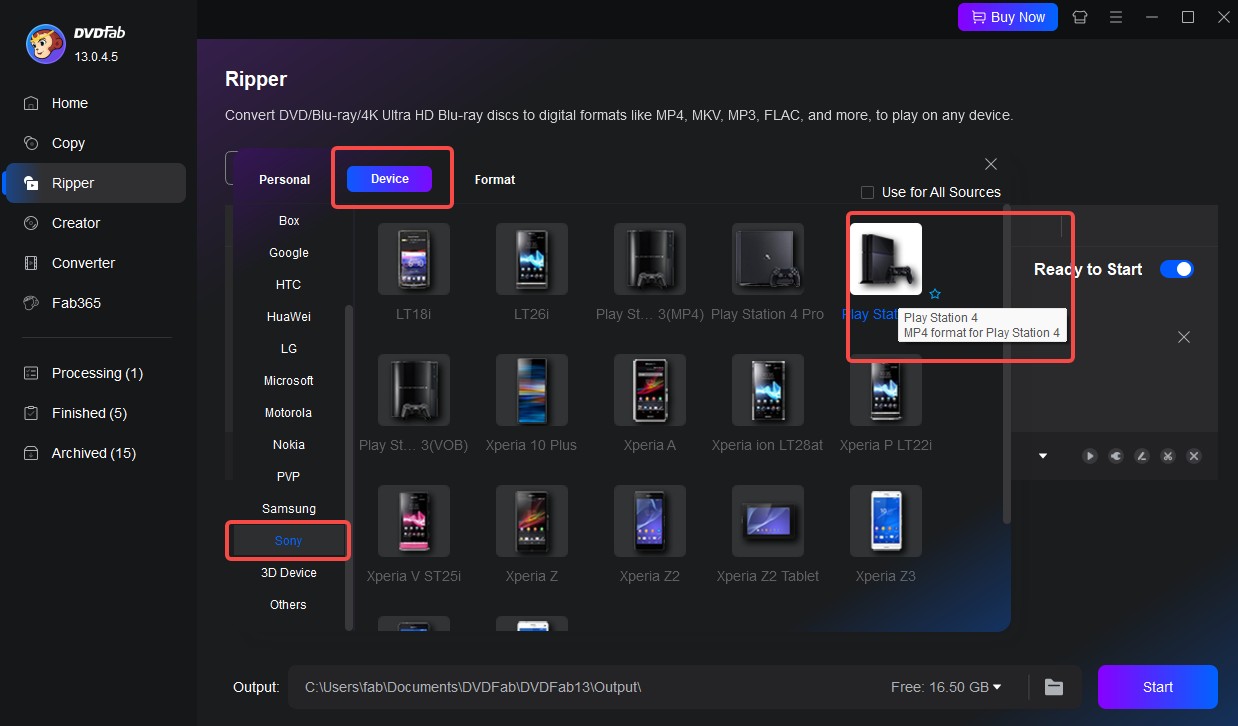The image size is (1238, 726).
Task: Choose the Xperia A profile
Action: [x=650, y=390]
